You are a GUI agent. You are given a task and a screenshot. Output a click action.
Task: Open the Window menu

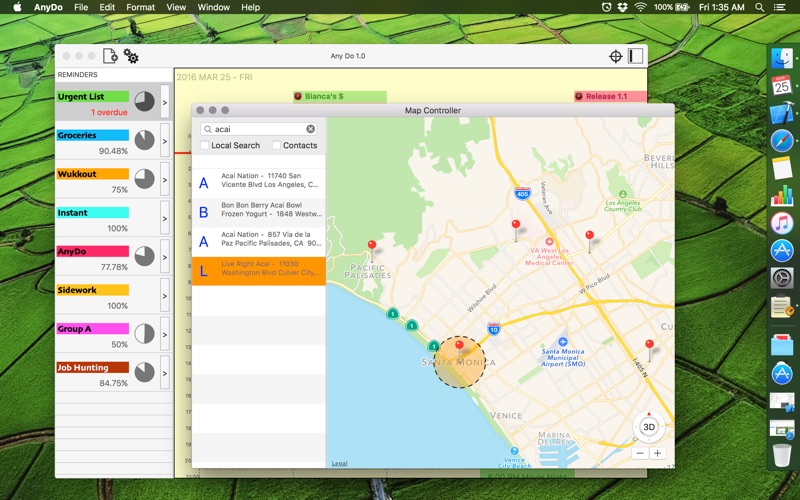(213, 7)
